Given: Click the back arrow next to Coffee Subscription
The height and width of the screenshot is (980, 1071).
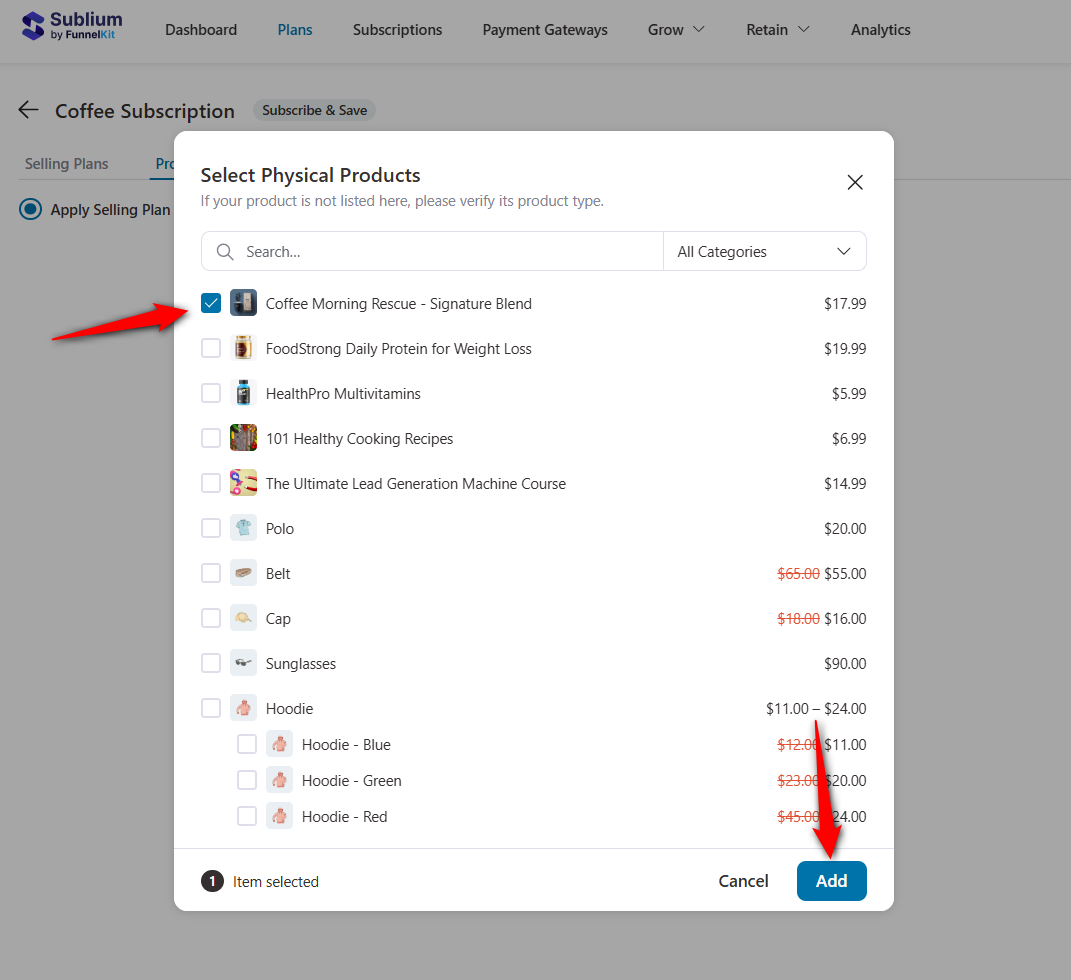Looking at the screenshot, I should click(x=27, y=110).
